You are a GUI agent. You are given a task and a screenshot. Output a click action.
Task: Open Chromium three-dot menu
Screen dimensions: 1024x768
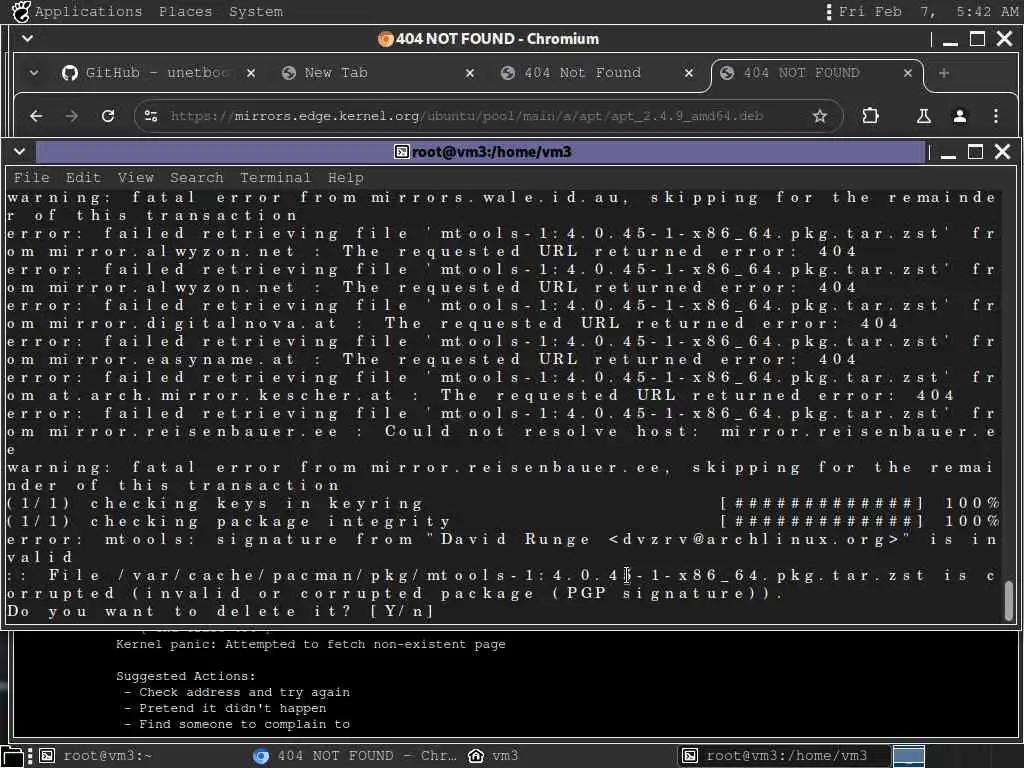tap(995, 116)
